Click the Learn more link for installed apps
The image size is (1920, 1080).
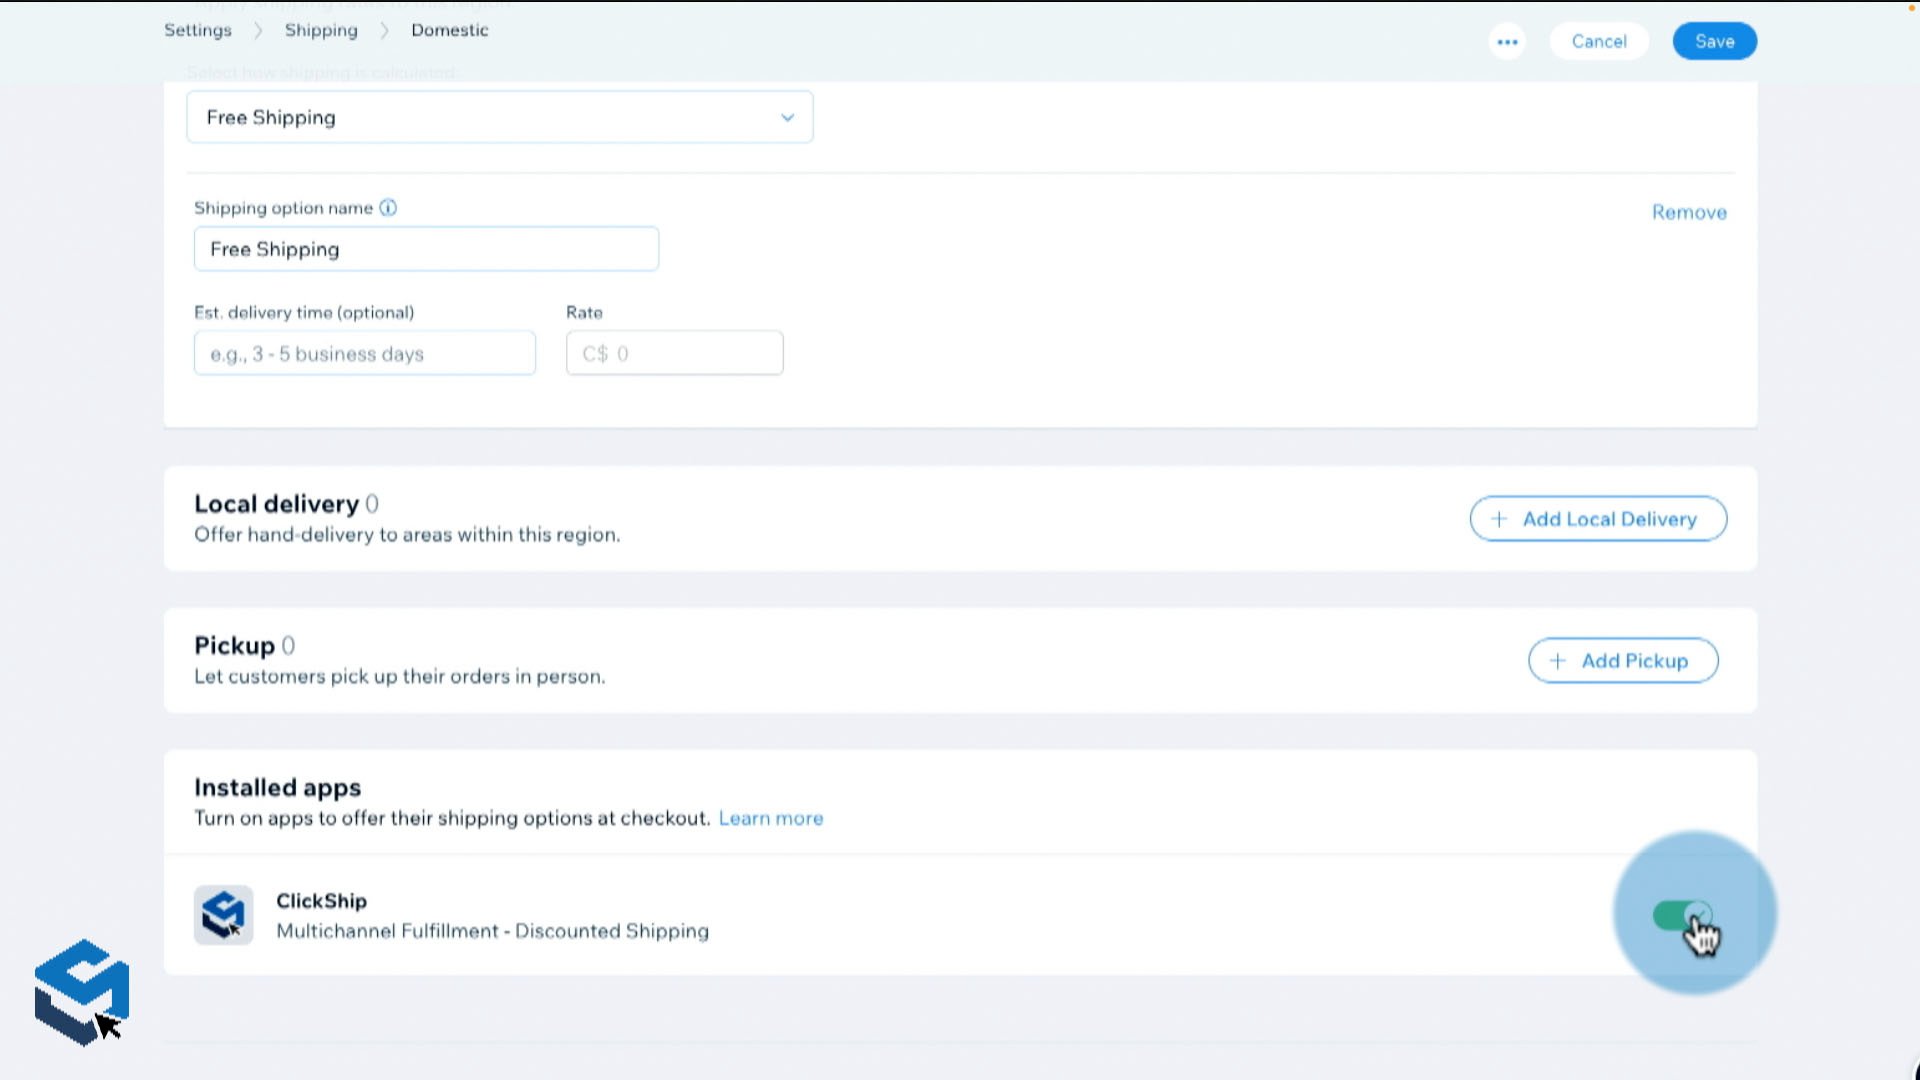click(771, 818)
